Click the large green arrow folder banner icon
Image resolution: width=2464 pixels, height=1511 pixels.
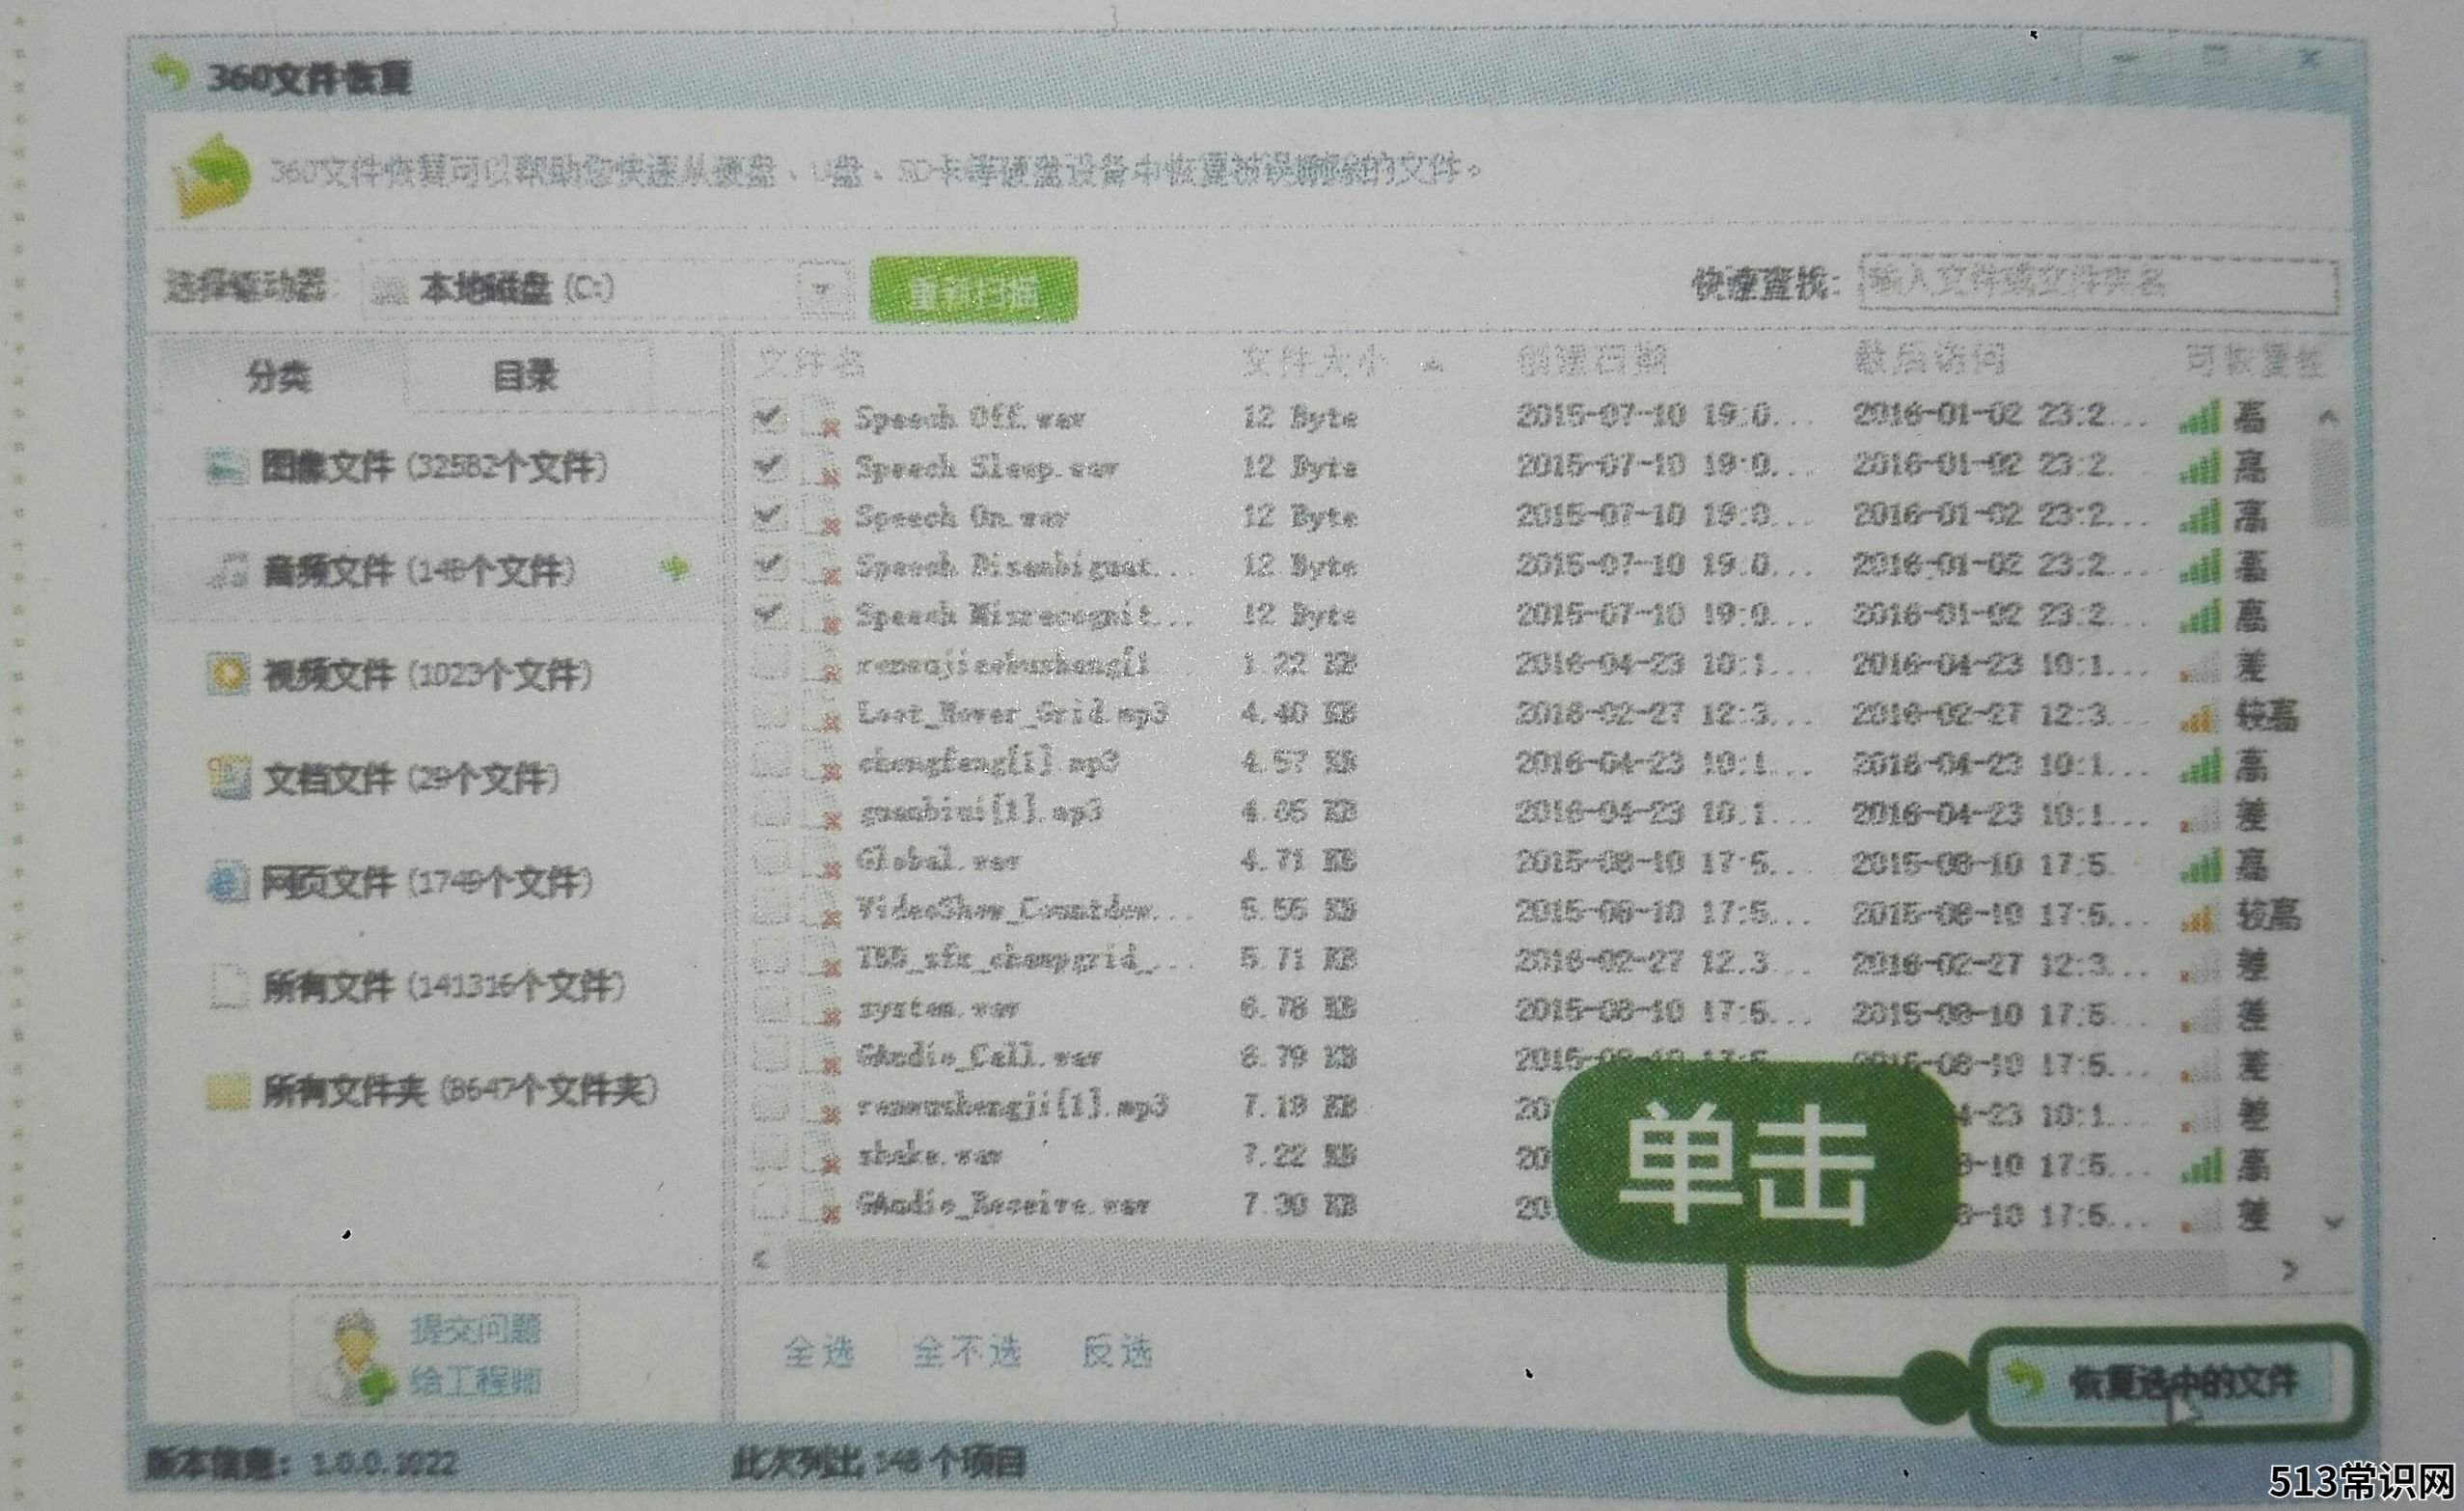coord(211,176)
